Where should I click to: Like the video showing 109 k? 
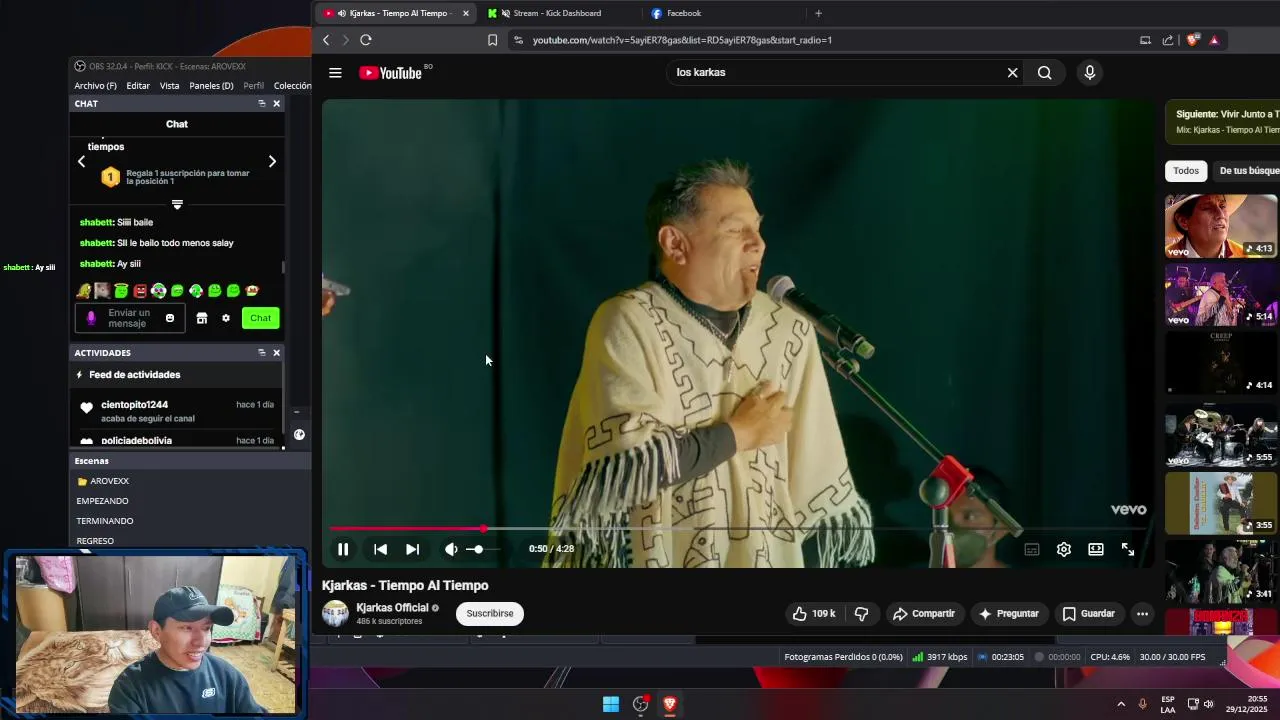814,613
